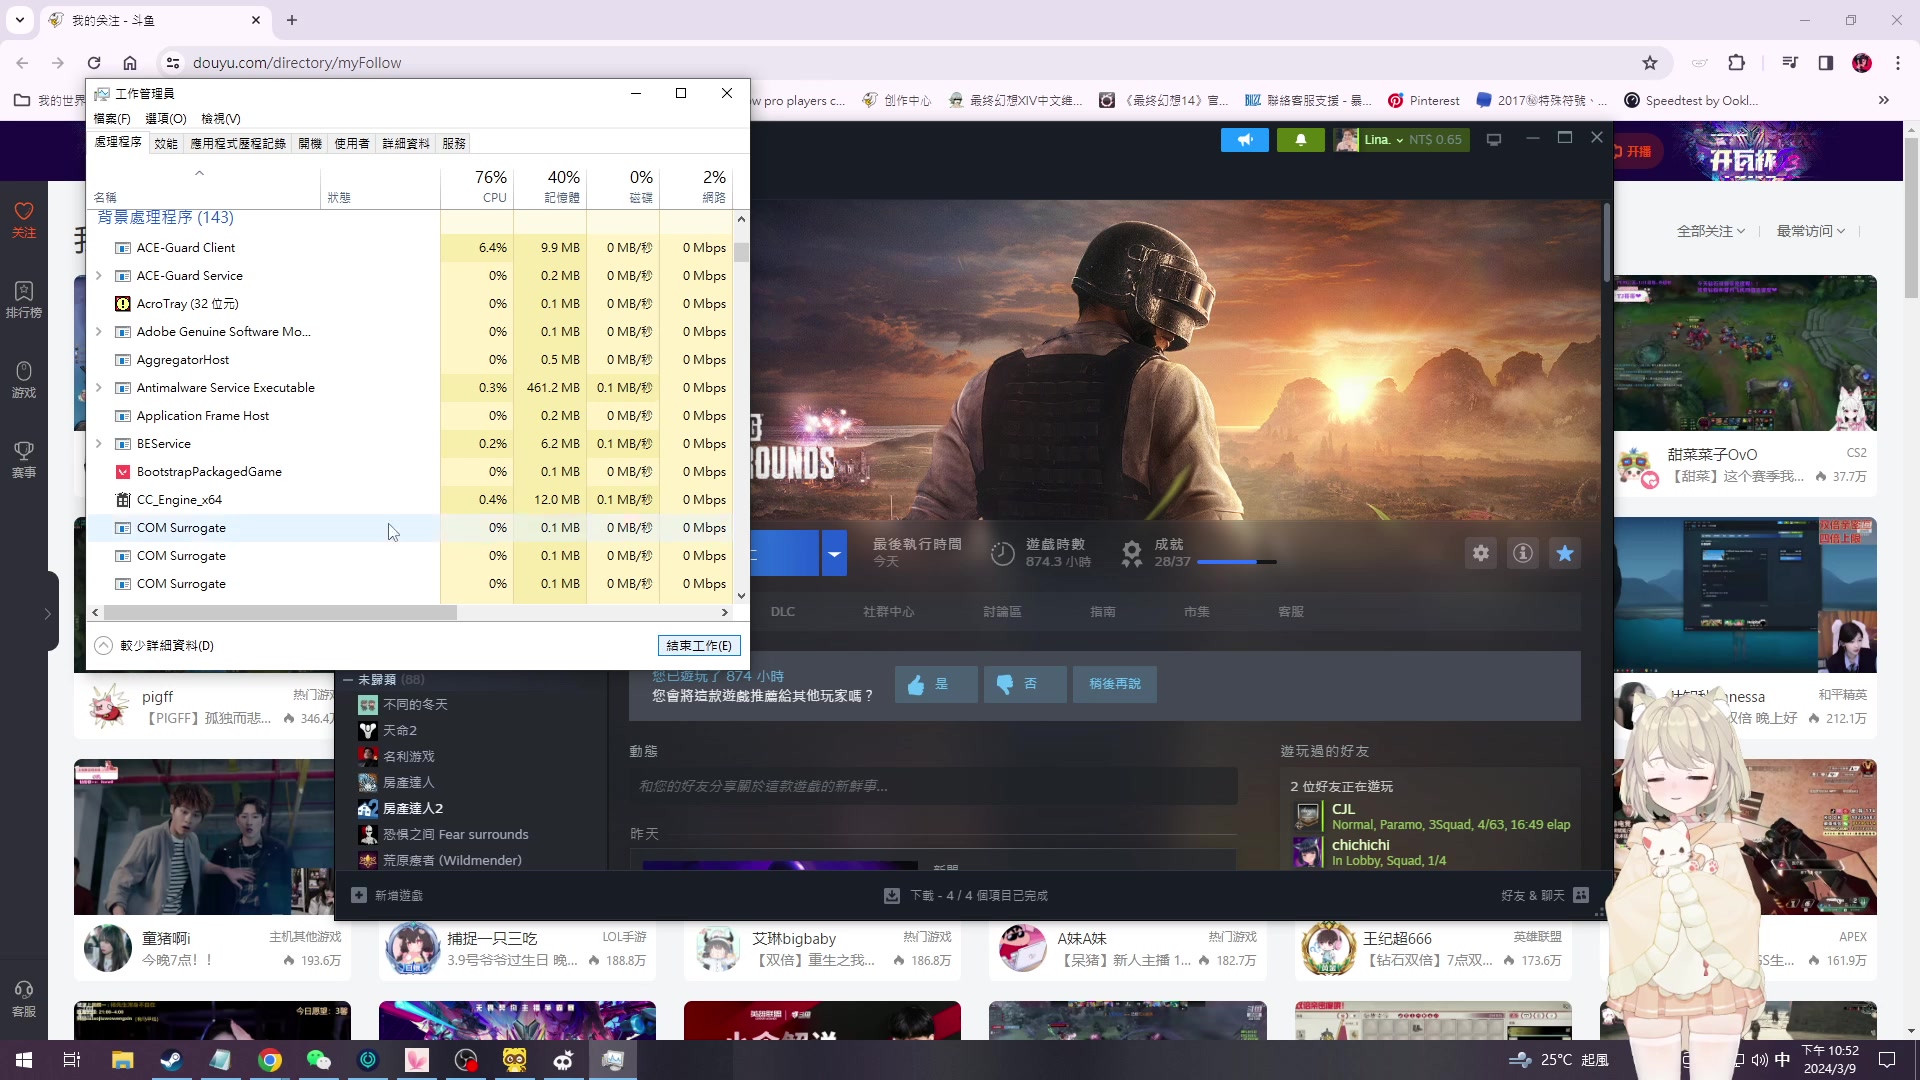Switch to 應用程式歷程記錄 tab
This screenshot has width=1920, height=1080.
tap(238, 143)
